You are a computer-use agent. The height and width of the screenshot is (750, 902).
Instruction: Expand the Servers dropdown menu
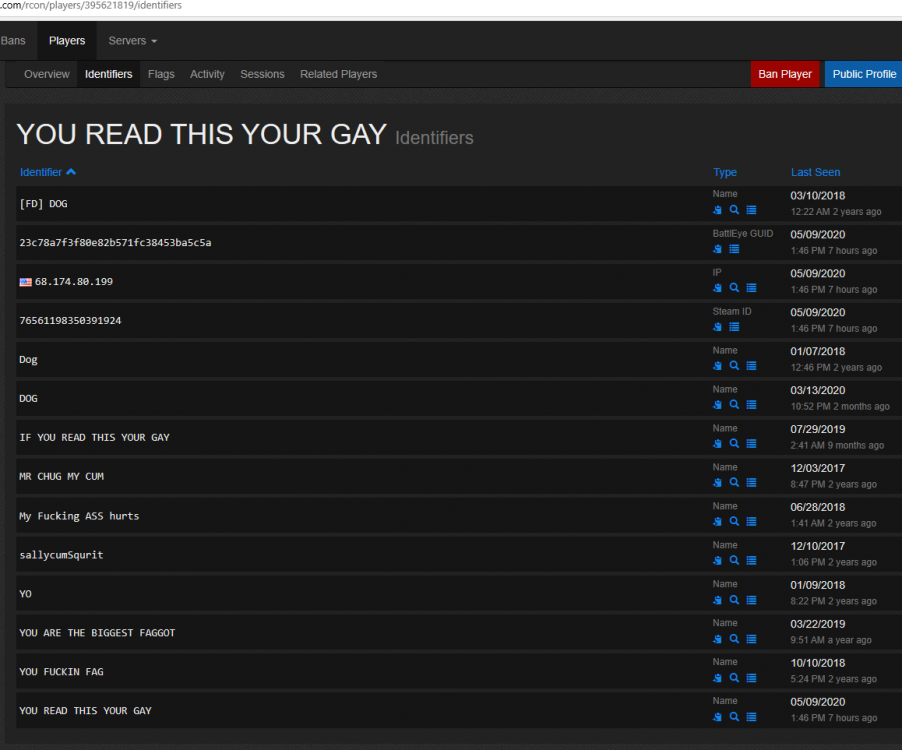(x=133, y=41)
